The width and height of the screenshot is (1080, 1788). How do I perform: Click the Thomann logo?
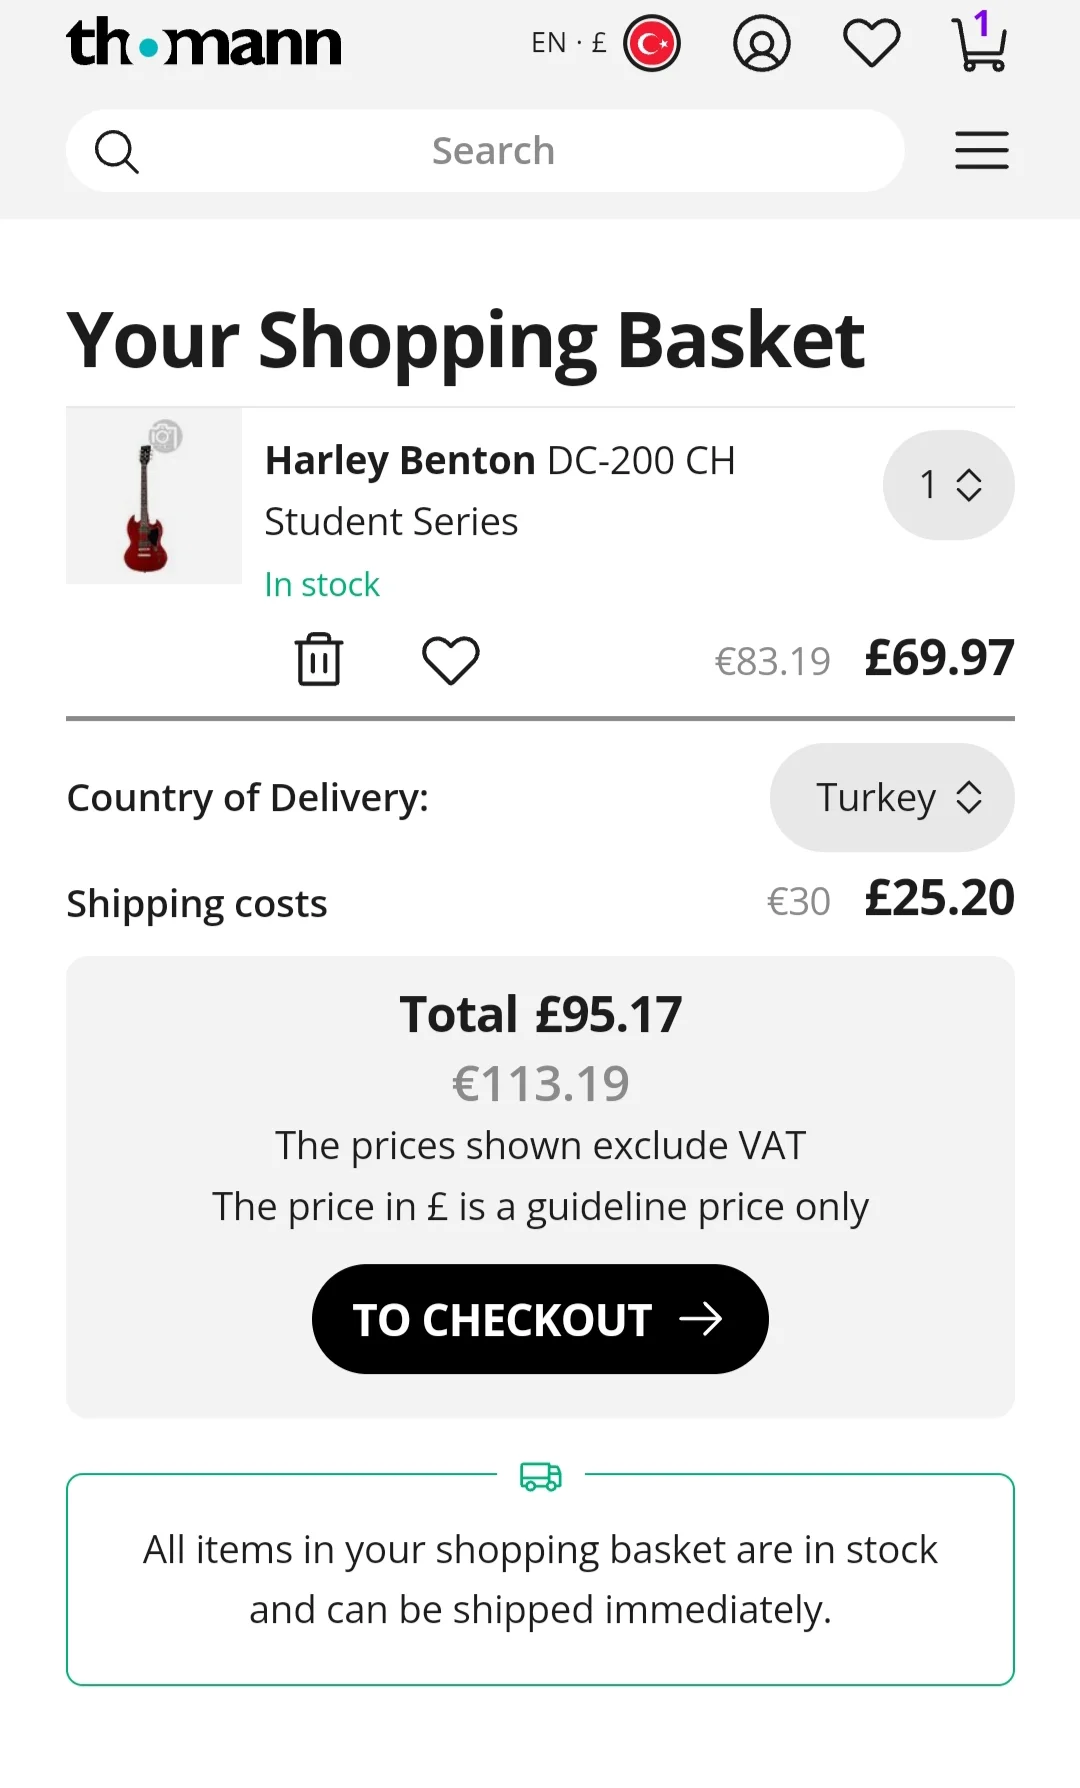[204, 43]
